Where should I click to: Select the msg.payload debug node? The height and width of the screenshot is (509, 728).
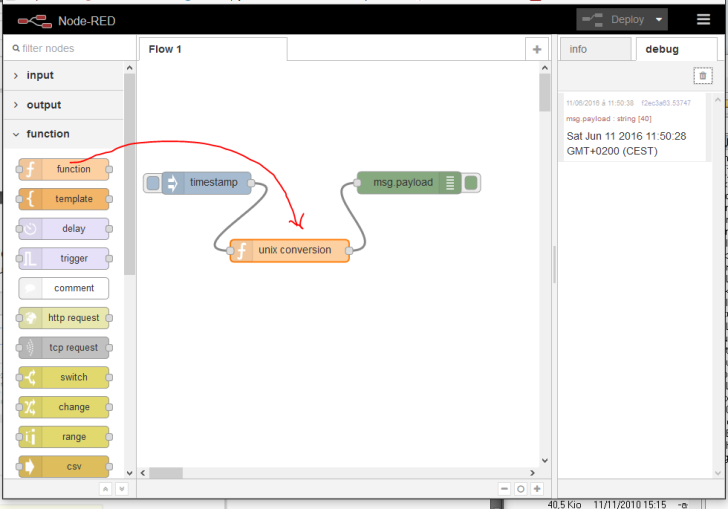coord(409,183)
